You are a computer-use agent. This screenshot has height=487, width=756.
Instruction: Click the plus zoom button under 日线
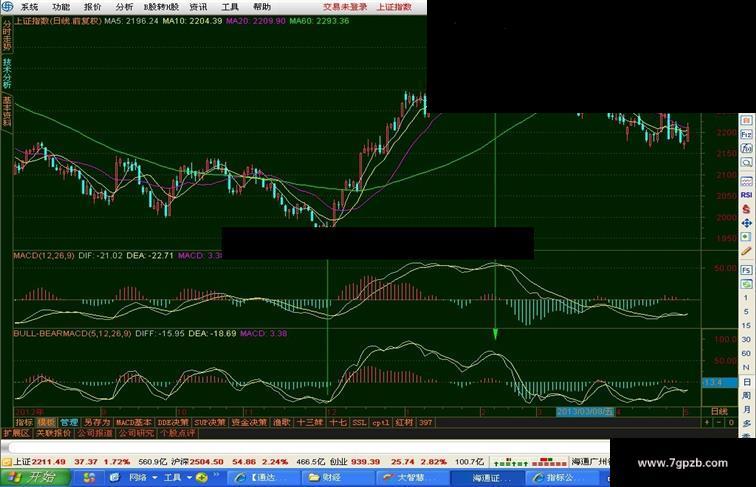[x=707, y=422]
